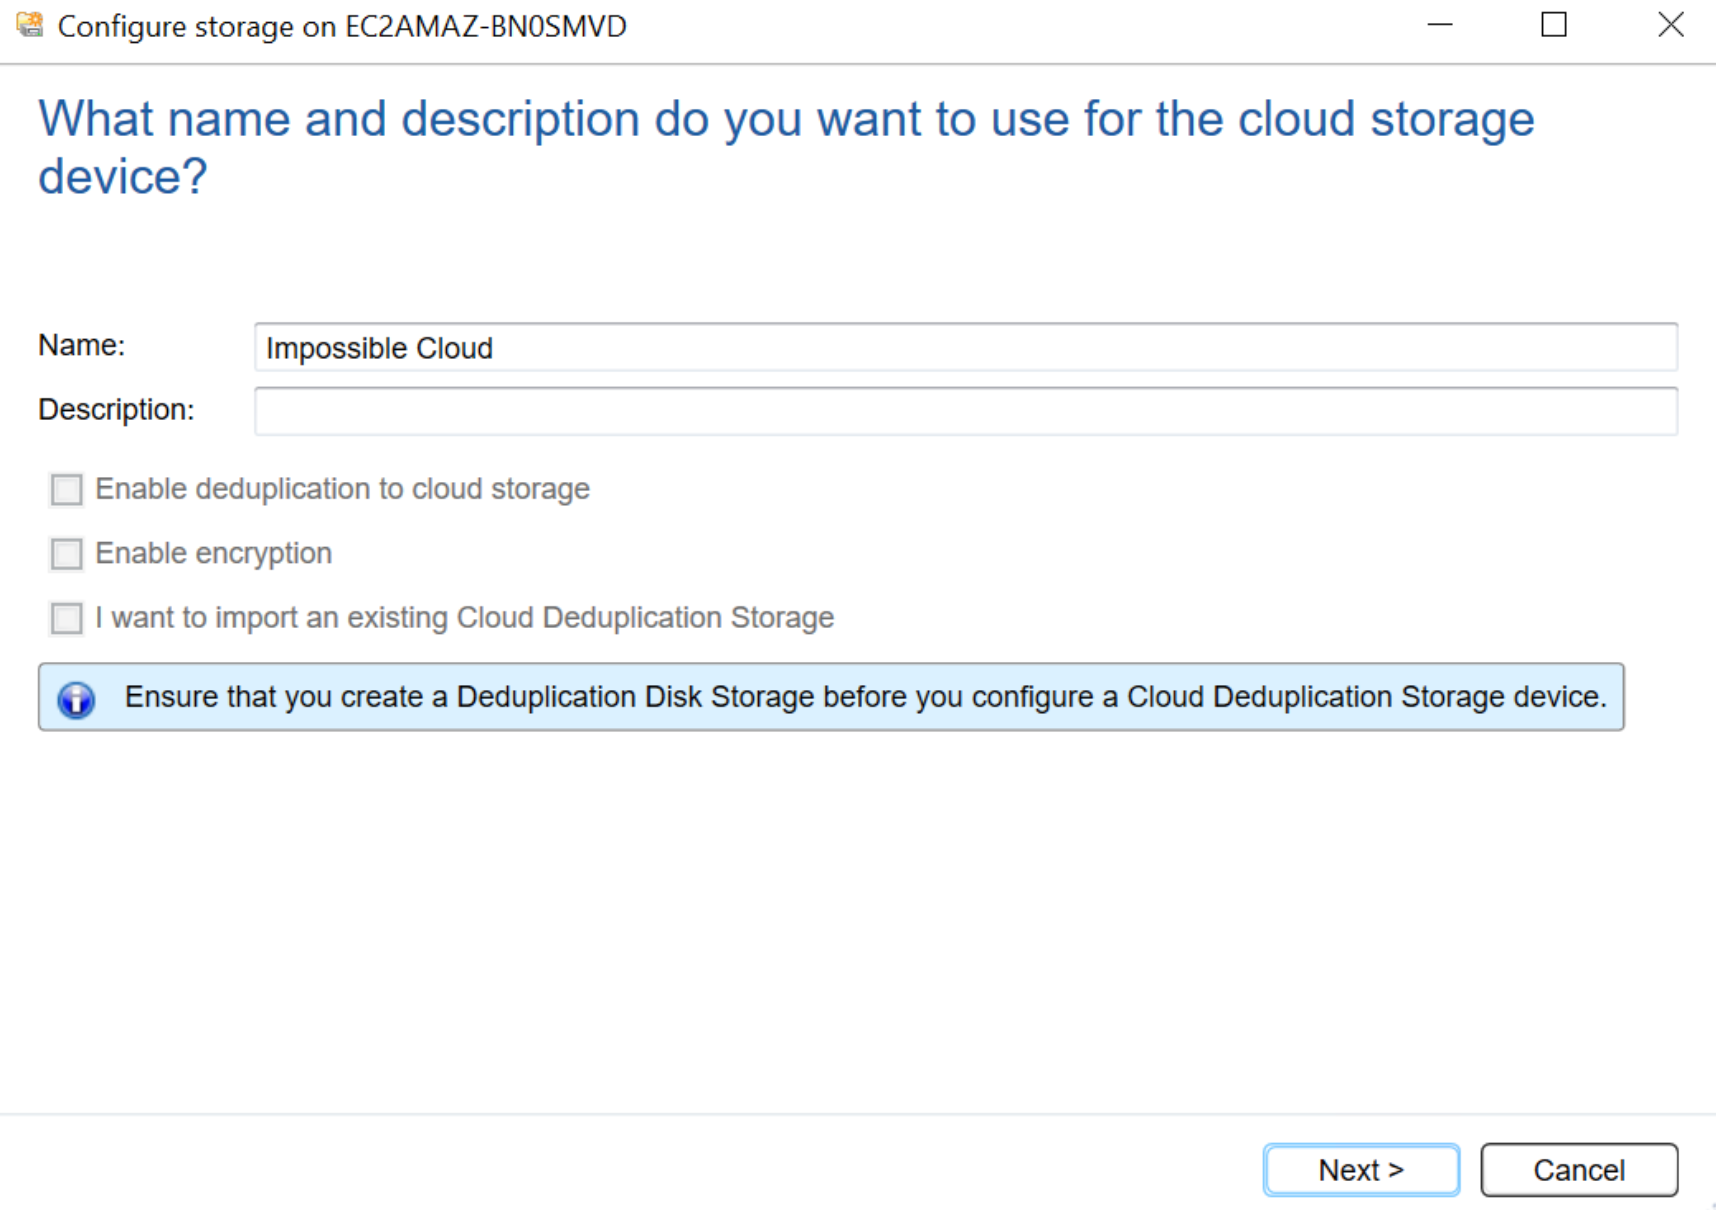Click the blue information icon
The height and width of the screenshot is (1210, 1716).
tap(77, 700)
